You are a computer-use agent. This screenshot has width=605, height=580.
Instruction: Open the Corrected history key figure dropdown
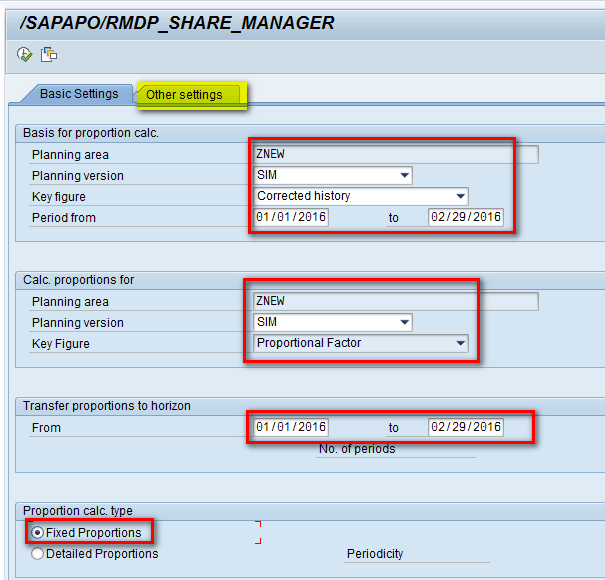(460, 196)
